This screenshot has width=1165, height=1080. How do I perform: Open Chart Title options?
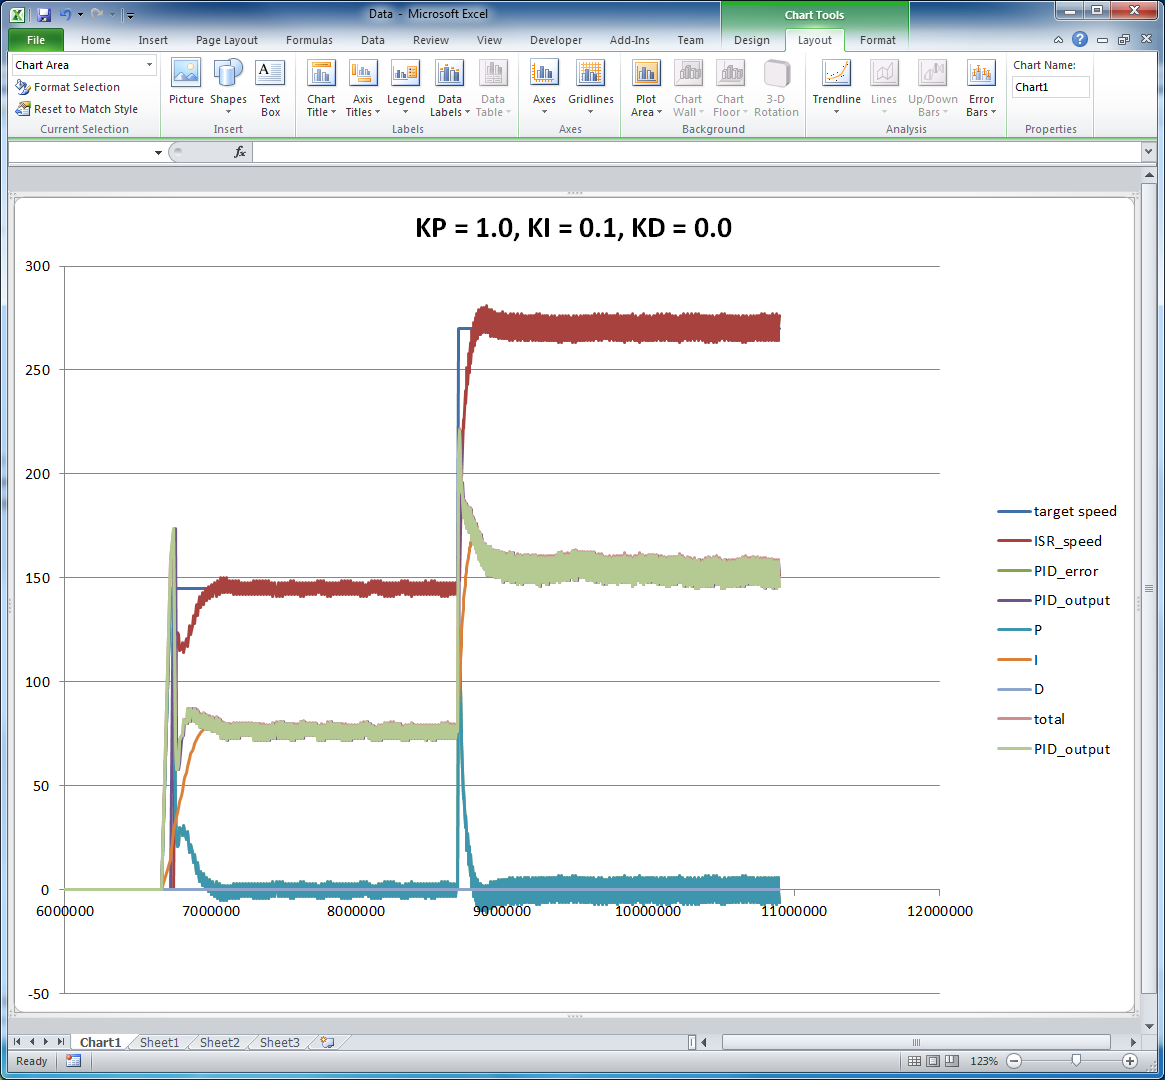[321, 88]
